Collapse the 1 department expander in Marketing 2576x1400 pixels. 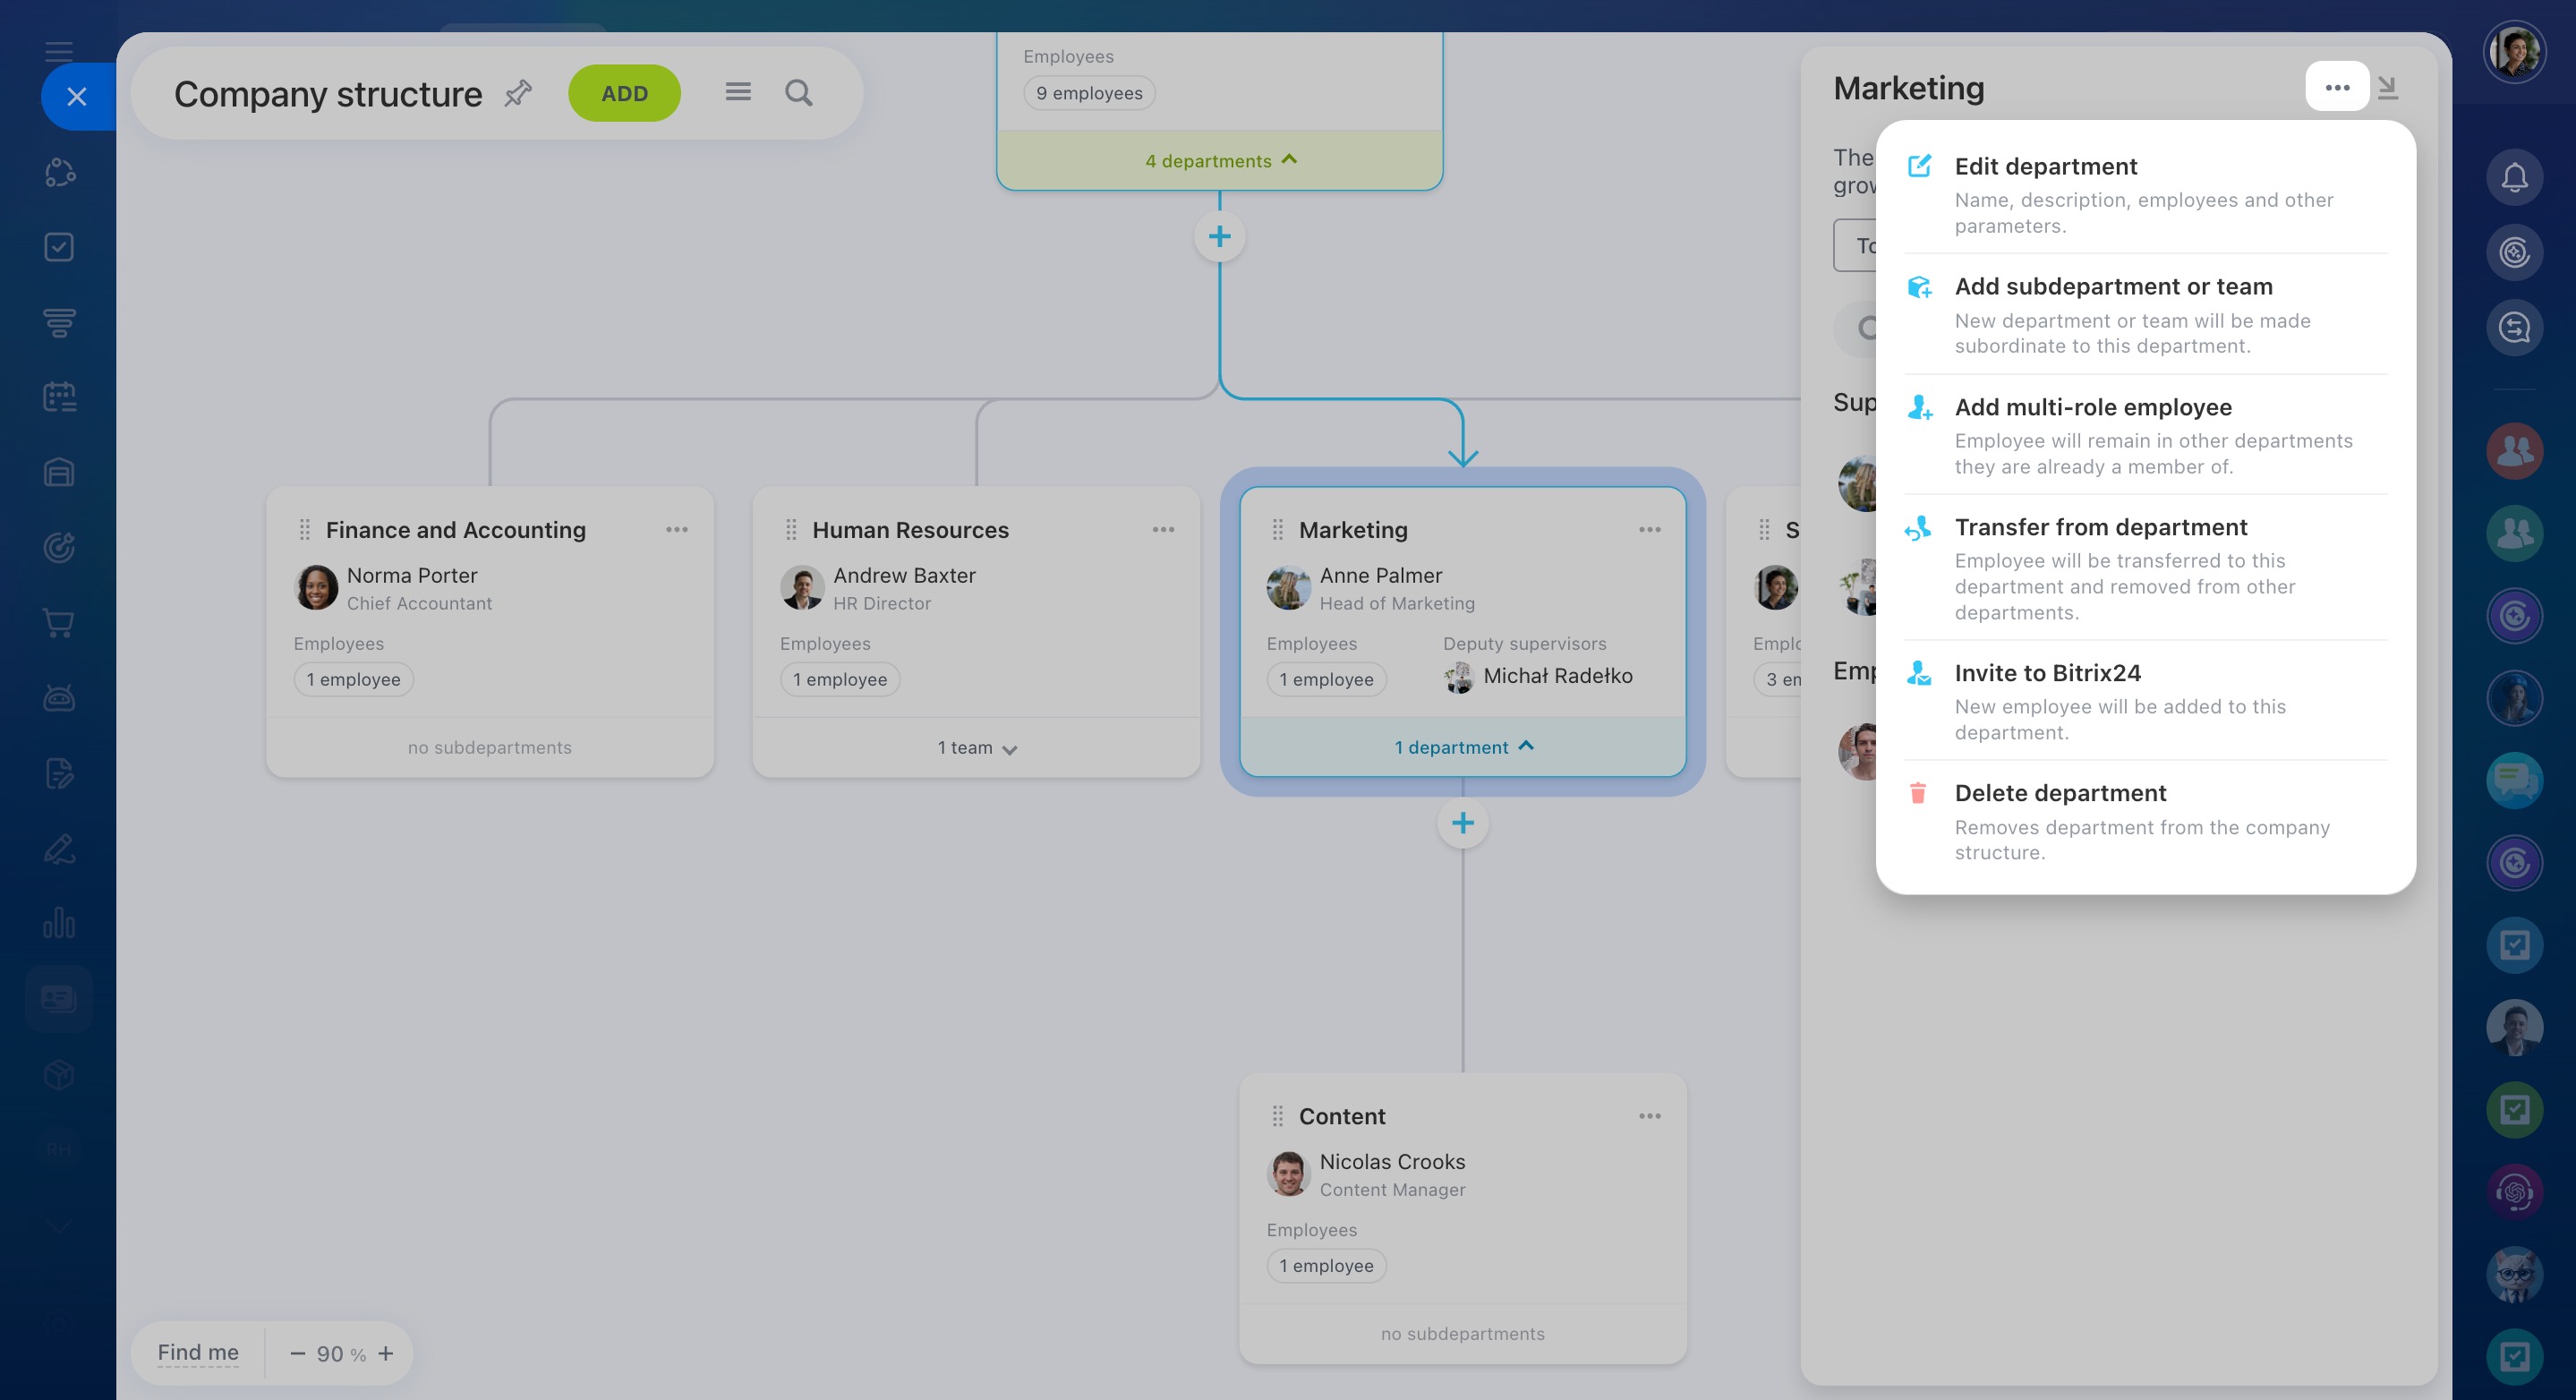coord(1463,747)
